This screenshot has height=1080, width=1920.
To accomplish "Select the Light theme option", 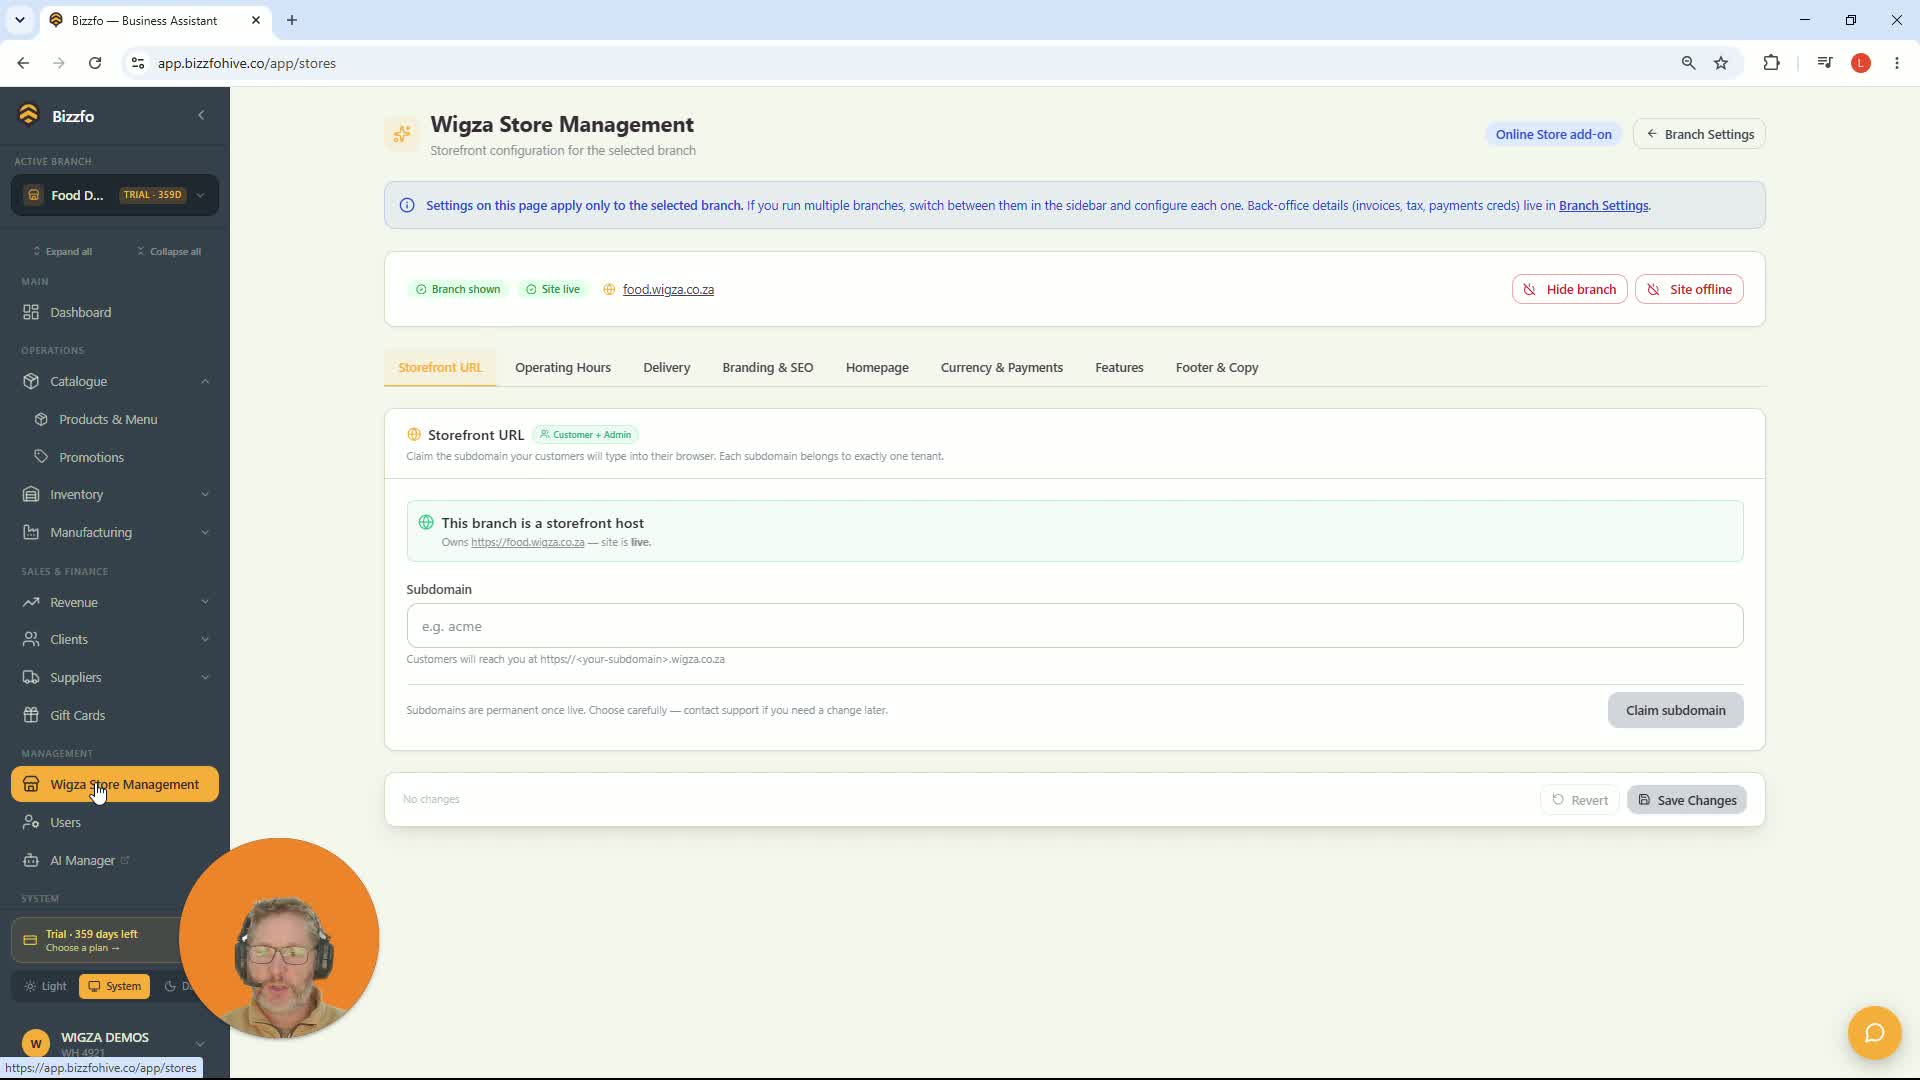I will 45,986.
